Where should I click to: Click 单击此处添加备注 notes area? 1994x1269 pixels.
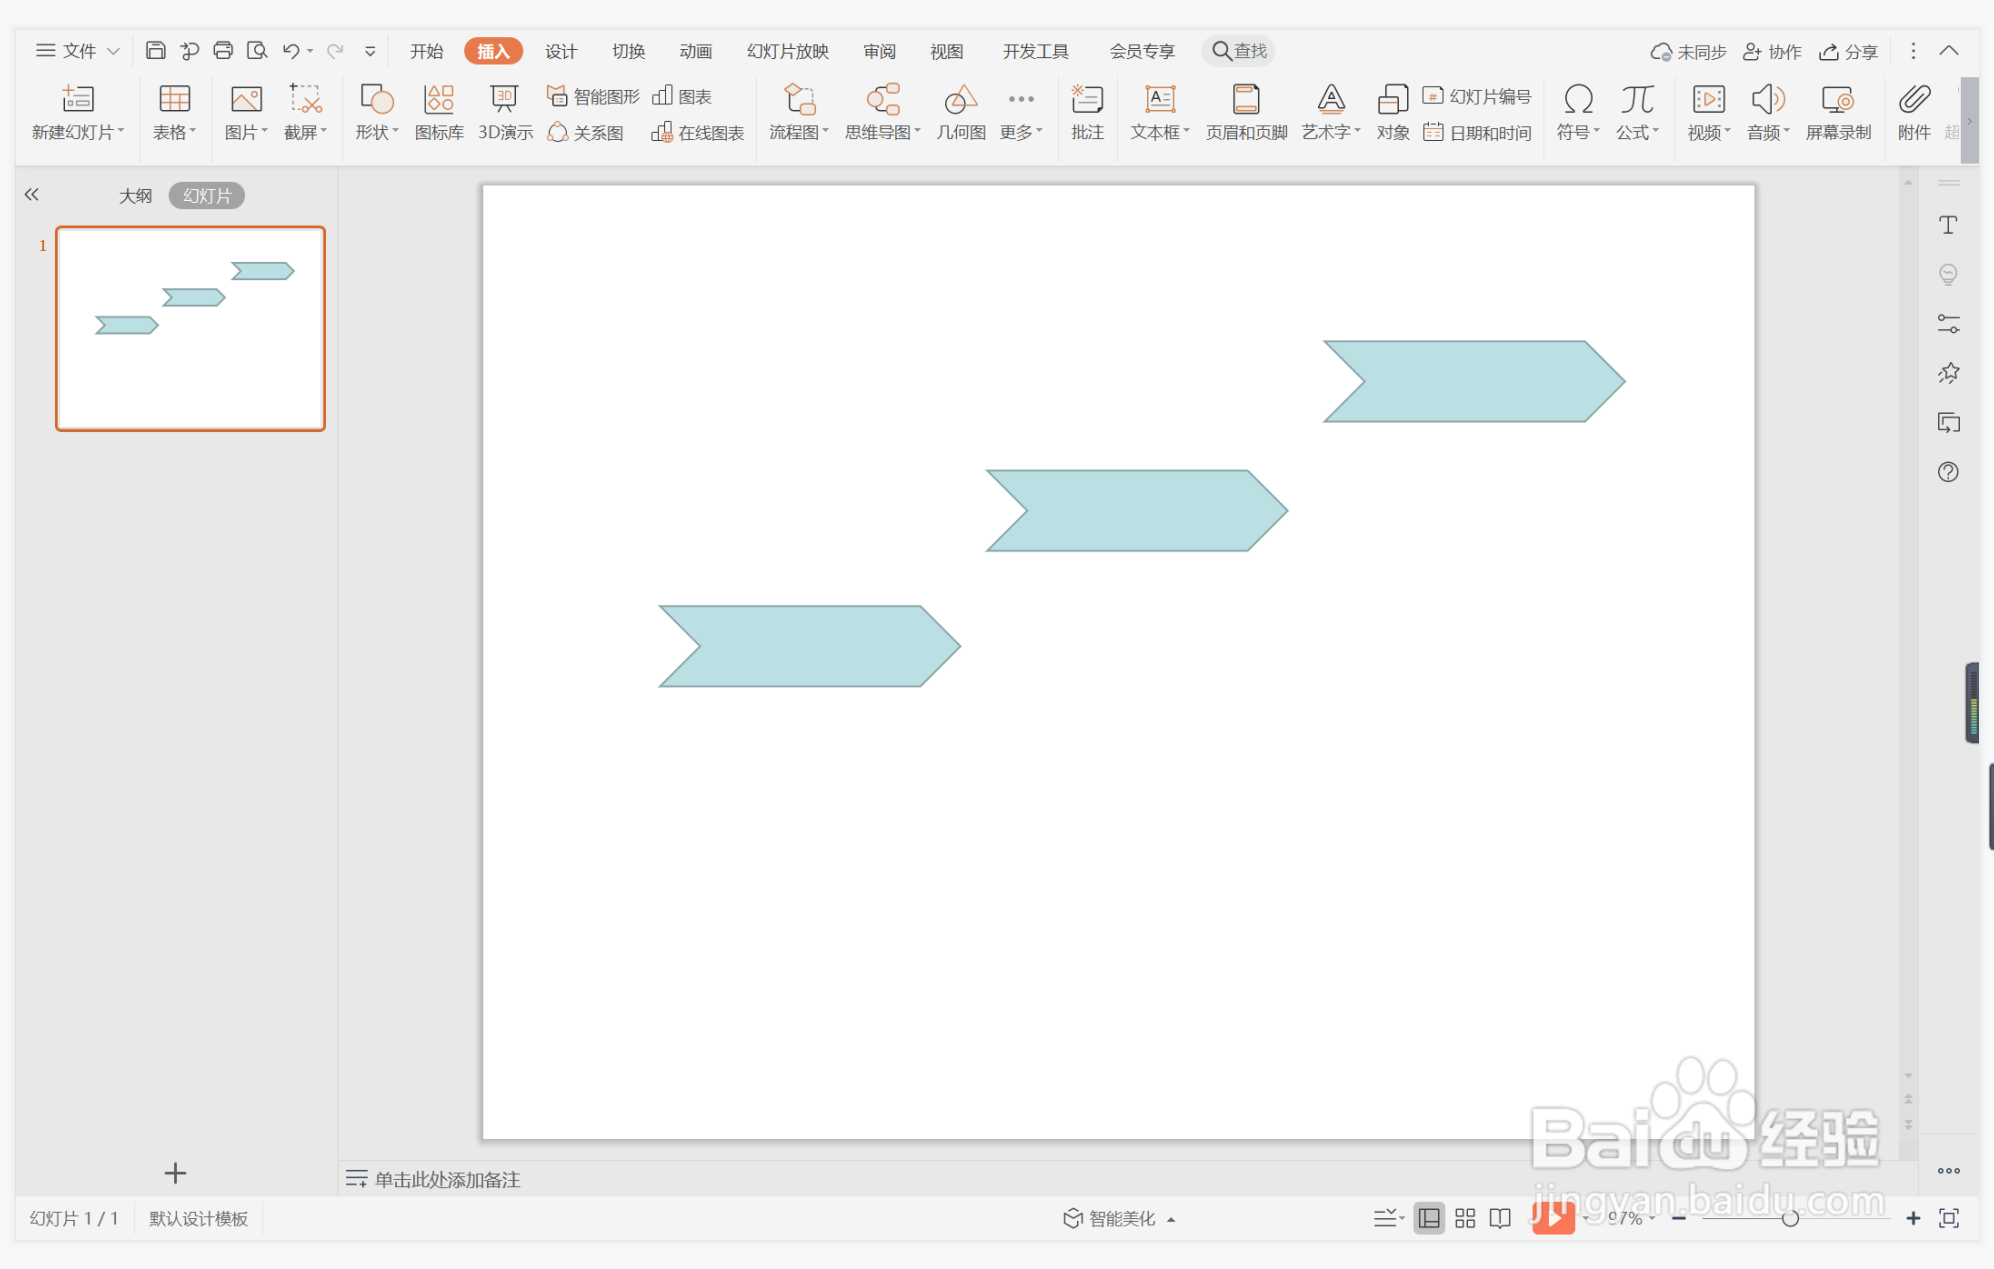click(x=447, y=1179)
